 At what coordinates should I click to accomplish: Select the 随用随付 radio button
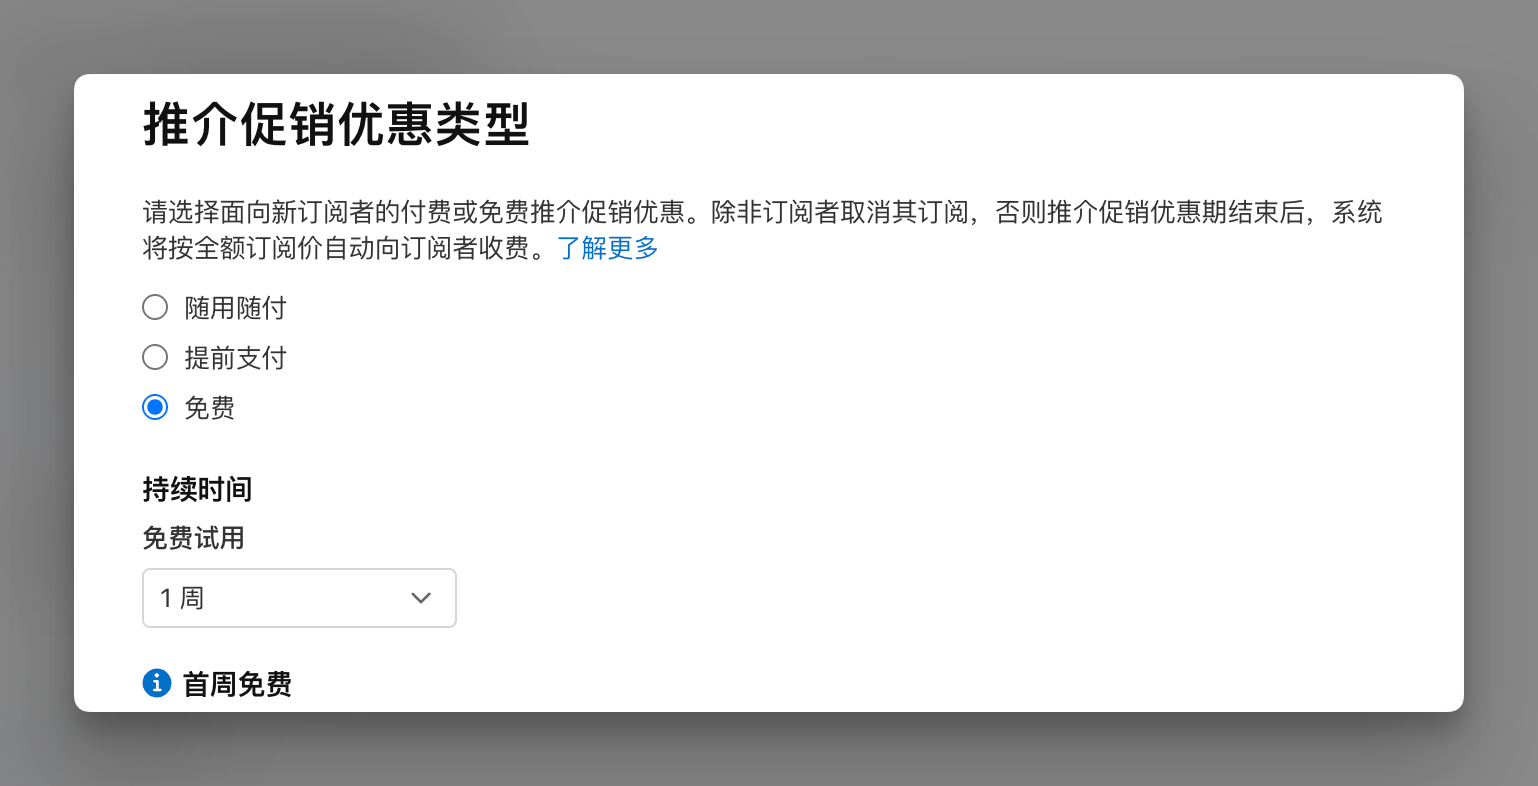tap(155, 307)
